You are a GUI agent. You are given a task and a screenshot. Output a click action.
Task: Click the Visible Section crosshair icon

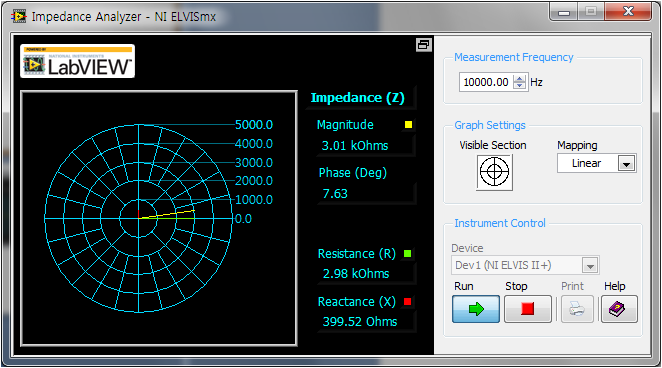coord(494,172)
